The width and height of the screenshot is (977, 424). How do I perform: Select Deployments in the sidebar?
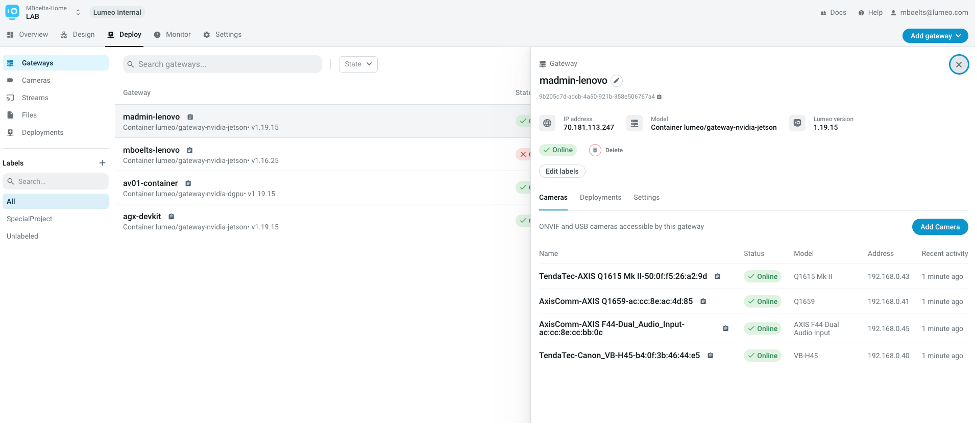point(55,133)
